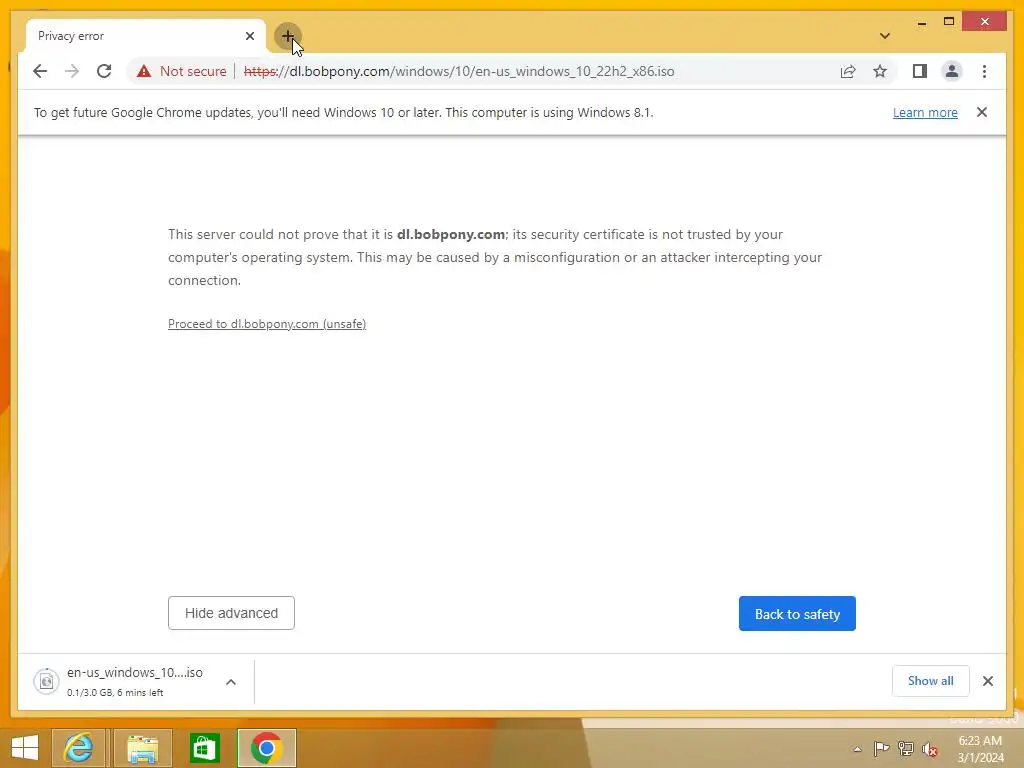Screen dimensions: 1024x768
Task: Open the taskbar clock showing 6:23 AM
Action: click(980, 749)
